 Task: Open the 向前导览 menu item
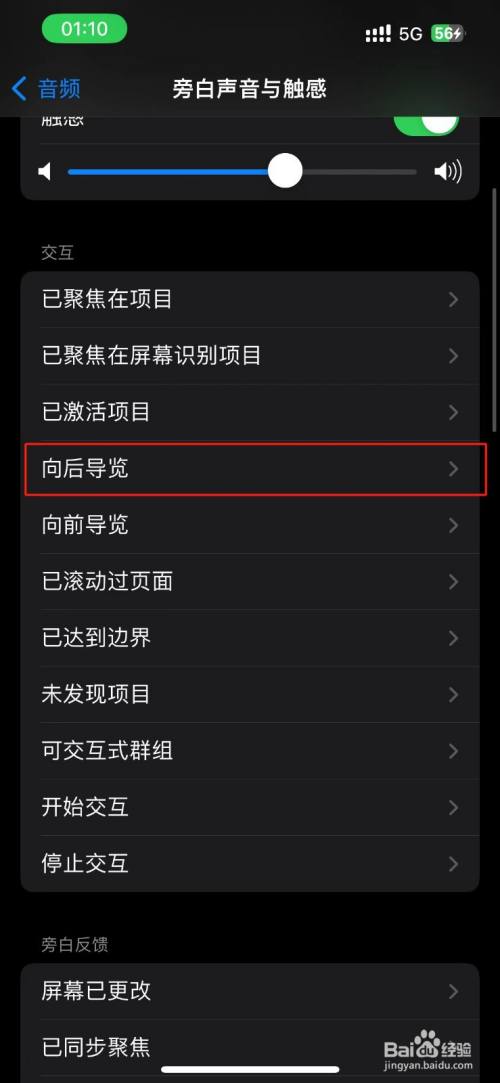click(x=250, y=525)
